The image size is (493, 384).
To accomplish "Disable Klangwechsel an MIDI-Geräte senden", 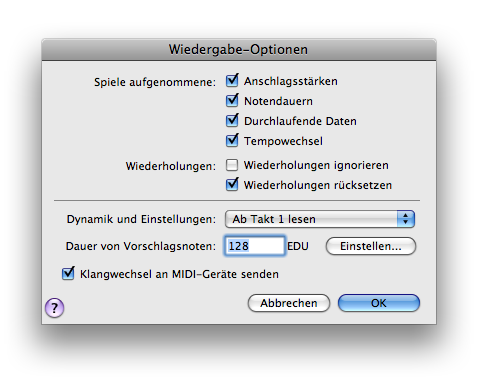I will 68,274.
